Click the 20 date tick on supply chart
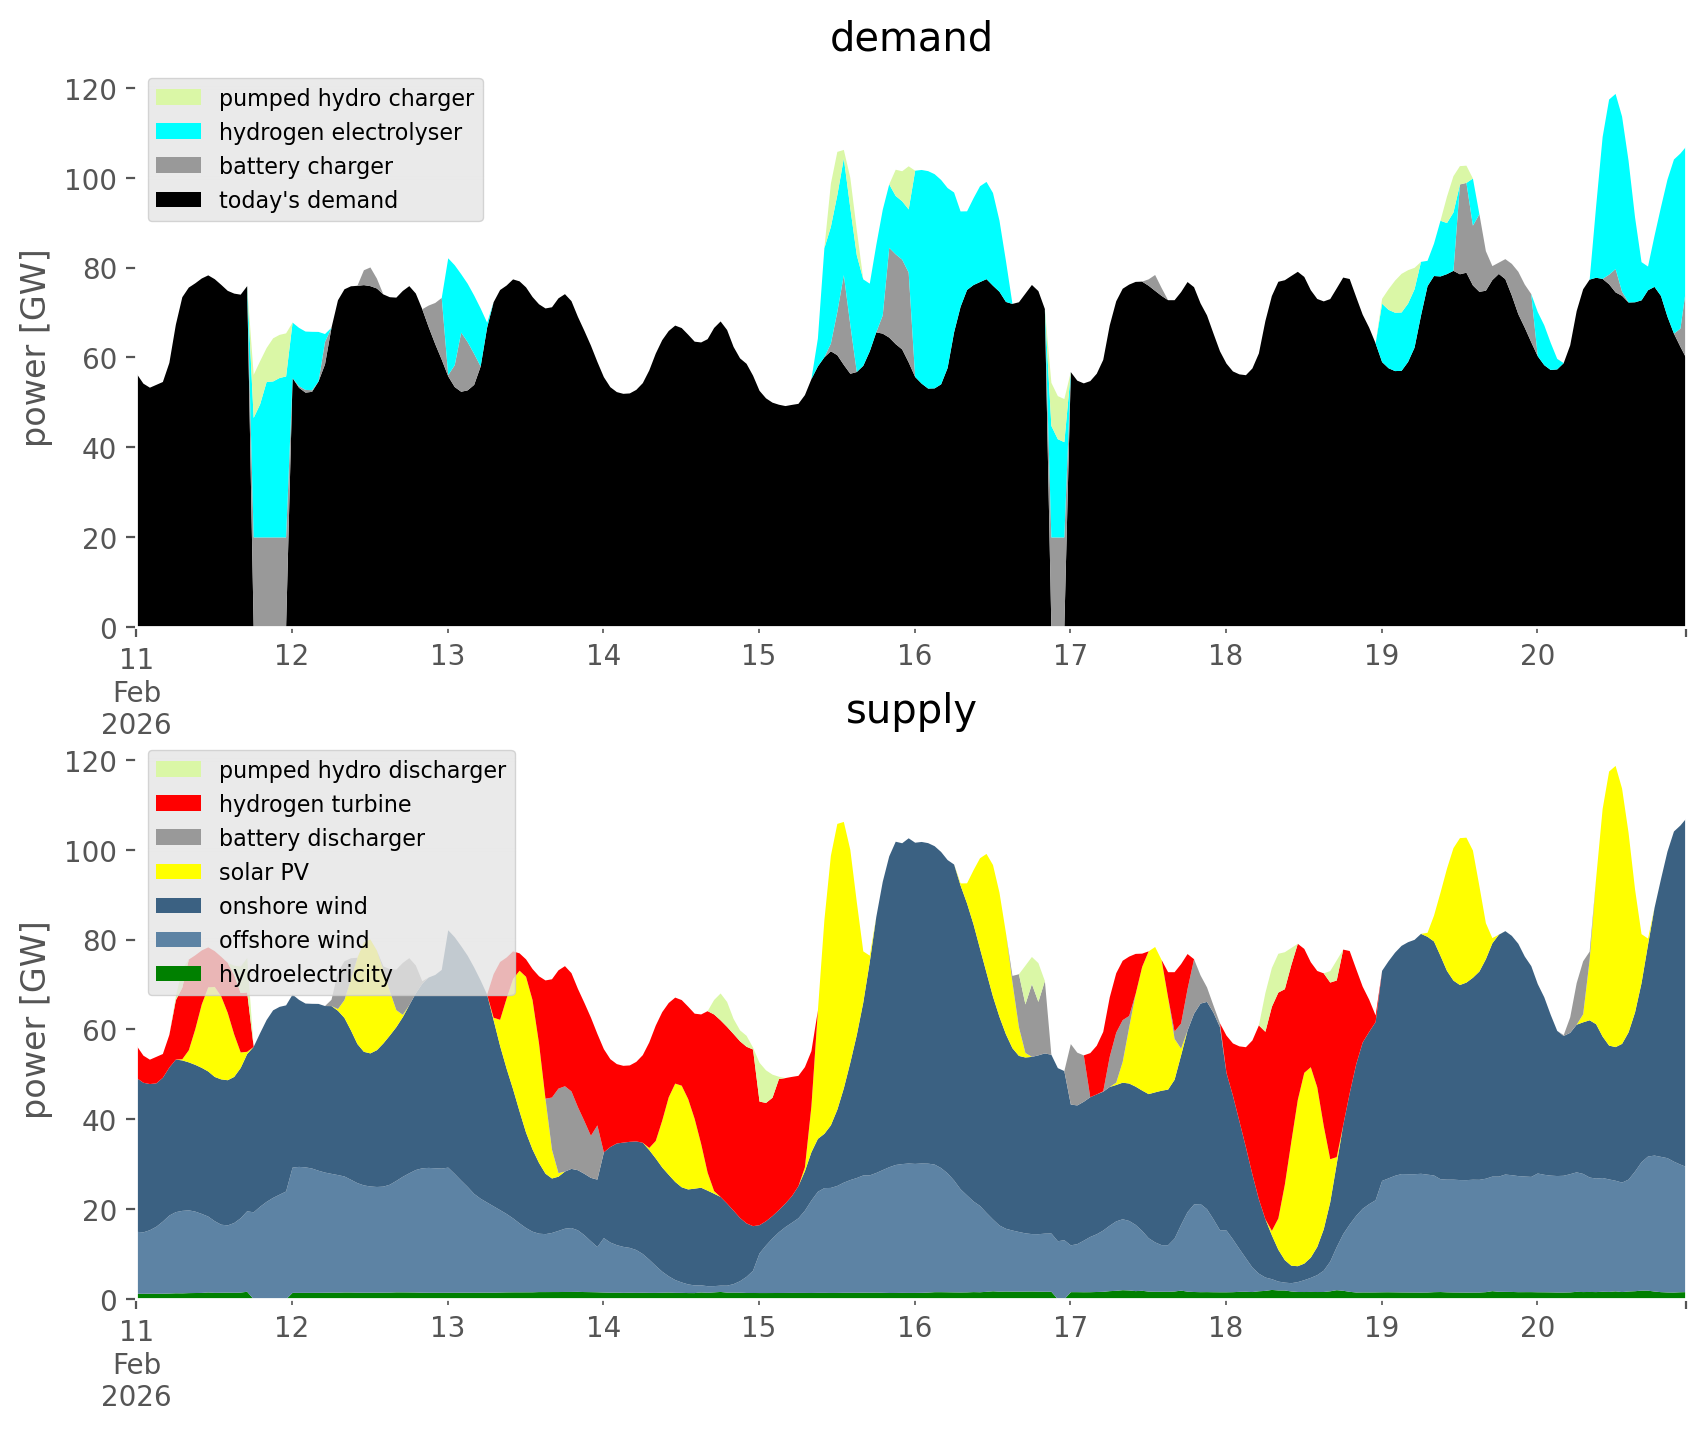The image size is (1706, 1431). point(1537,1328)
